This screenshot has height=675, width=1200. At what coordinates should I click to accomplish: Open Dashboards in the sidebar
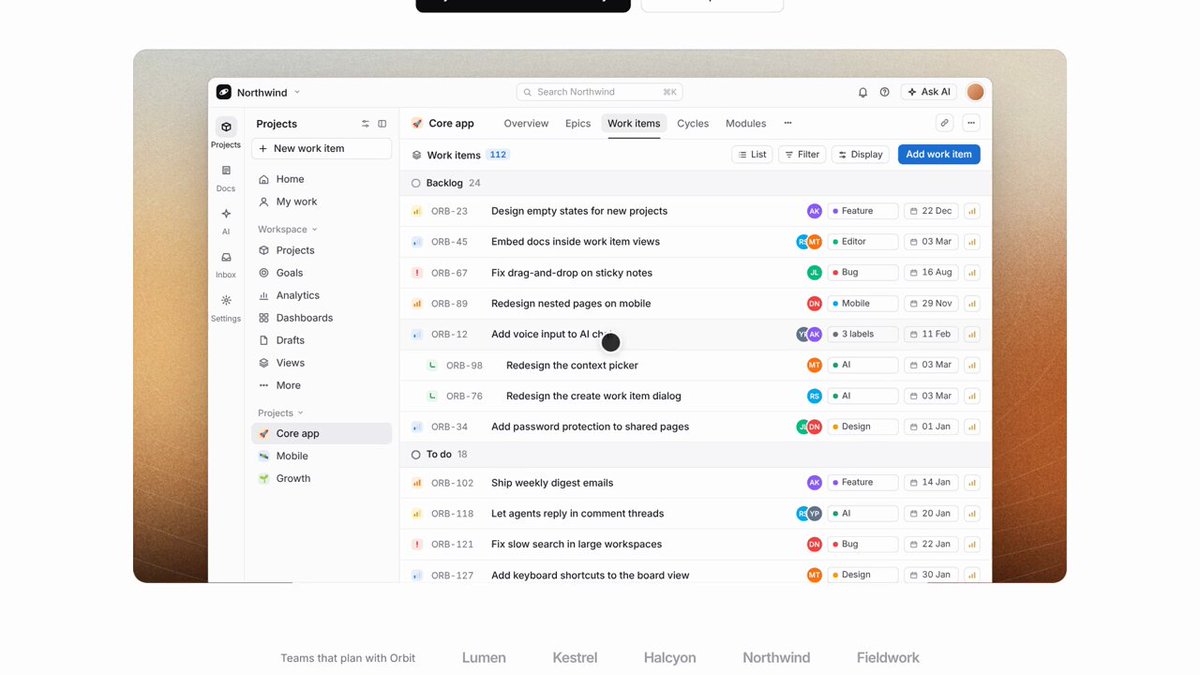321,318
